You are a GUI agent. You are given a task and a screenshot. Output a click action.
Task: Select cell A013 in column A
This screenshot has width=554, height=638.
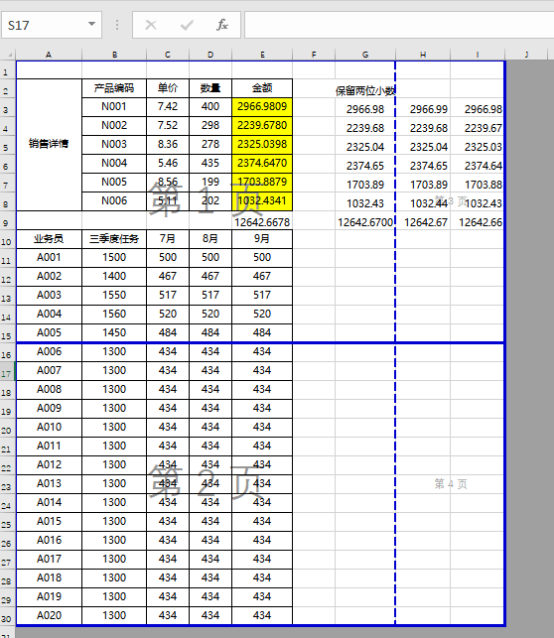point(49,484)
